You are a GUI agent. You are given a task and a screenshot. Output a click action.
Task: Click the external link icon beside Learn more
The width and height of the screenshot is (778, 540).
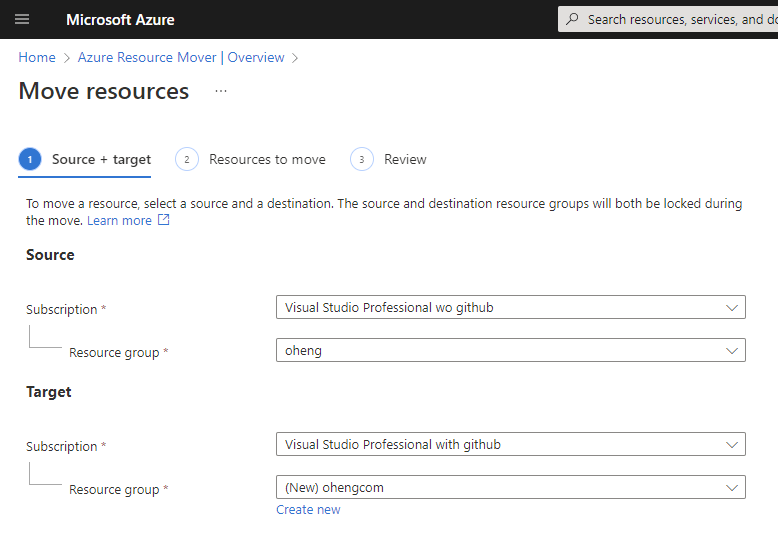point(164,220)
